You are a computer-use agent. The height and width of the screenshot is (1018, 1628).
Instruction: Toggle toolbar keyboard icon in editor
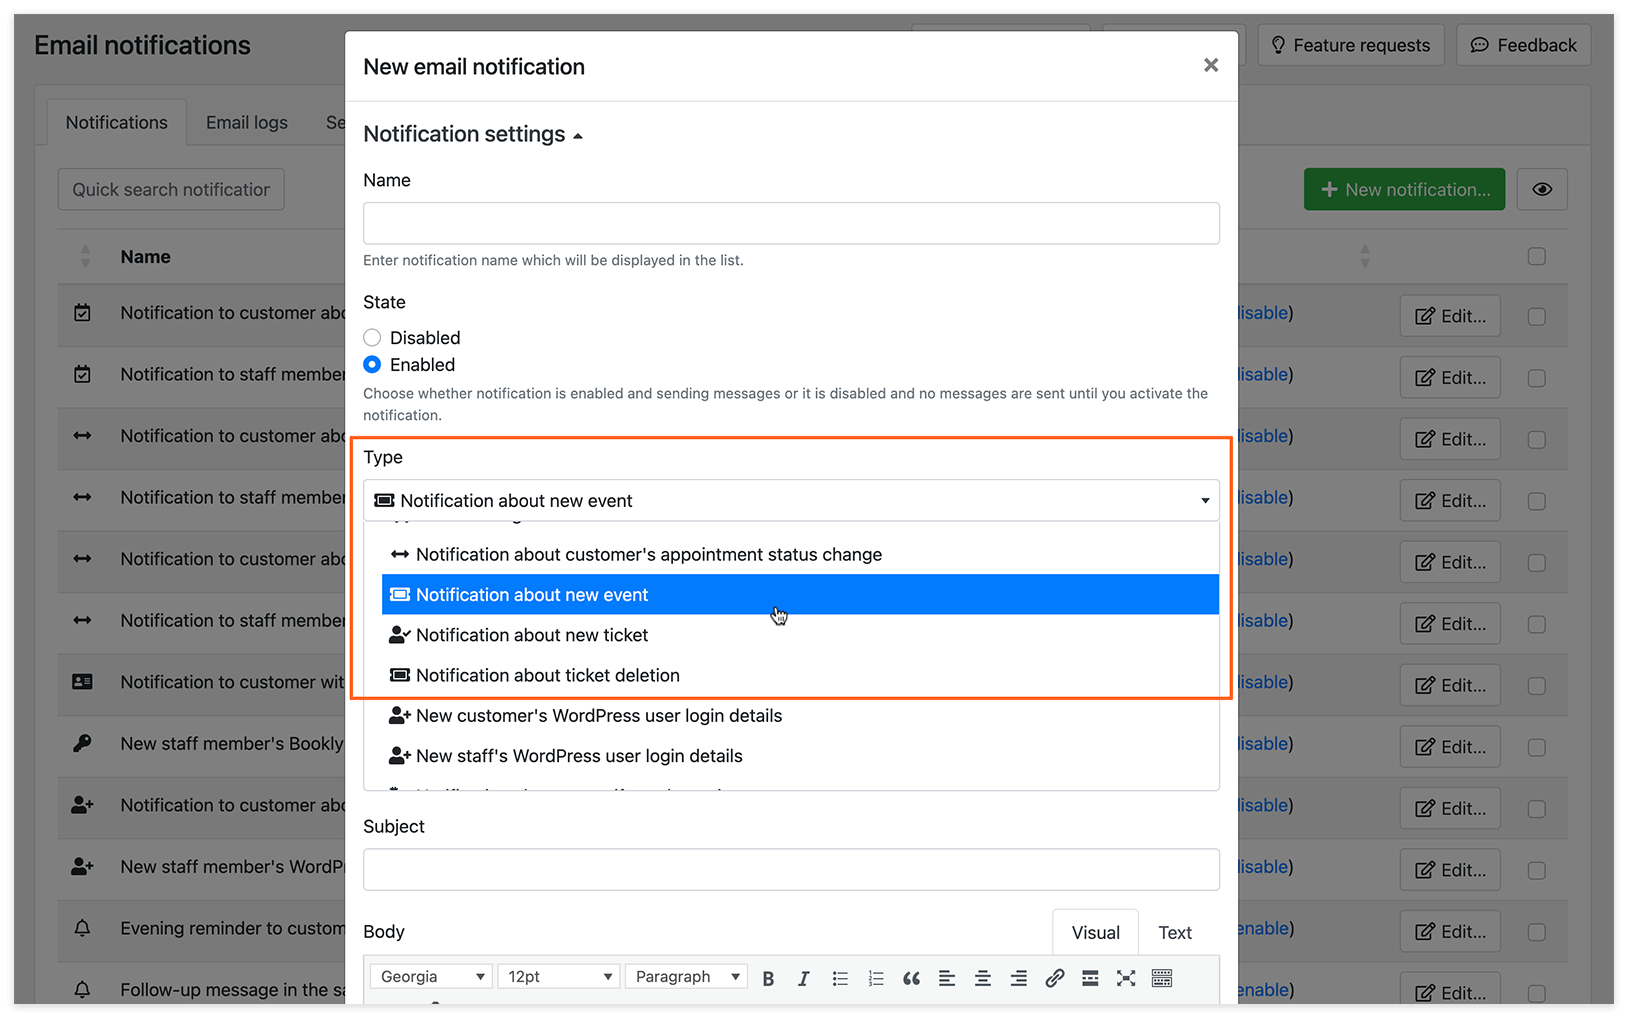pos(1162,978)
